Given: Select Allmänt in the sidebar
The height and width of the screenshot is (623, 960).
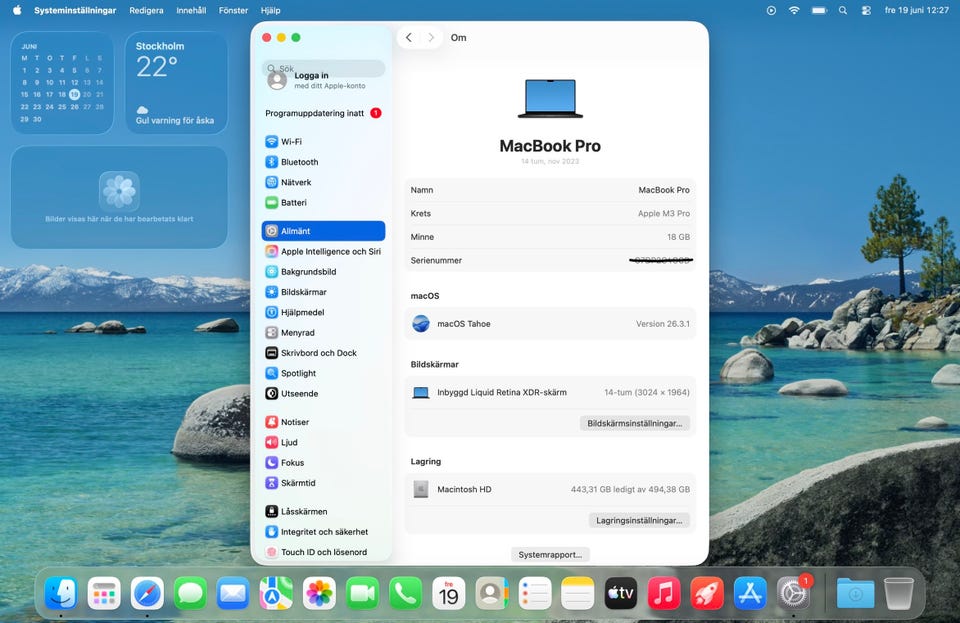Looking at the screenshot, I should click(x=323, y=231).
